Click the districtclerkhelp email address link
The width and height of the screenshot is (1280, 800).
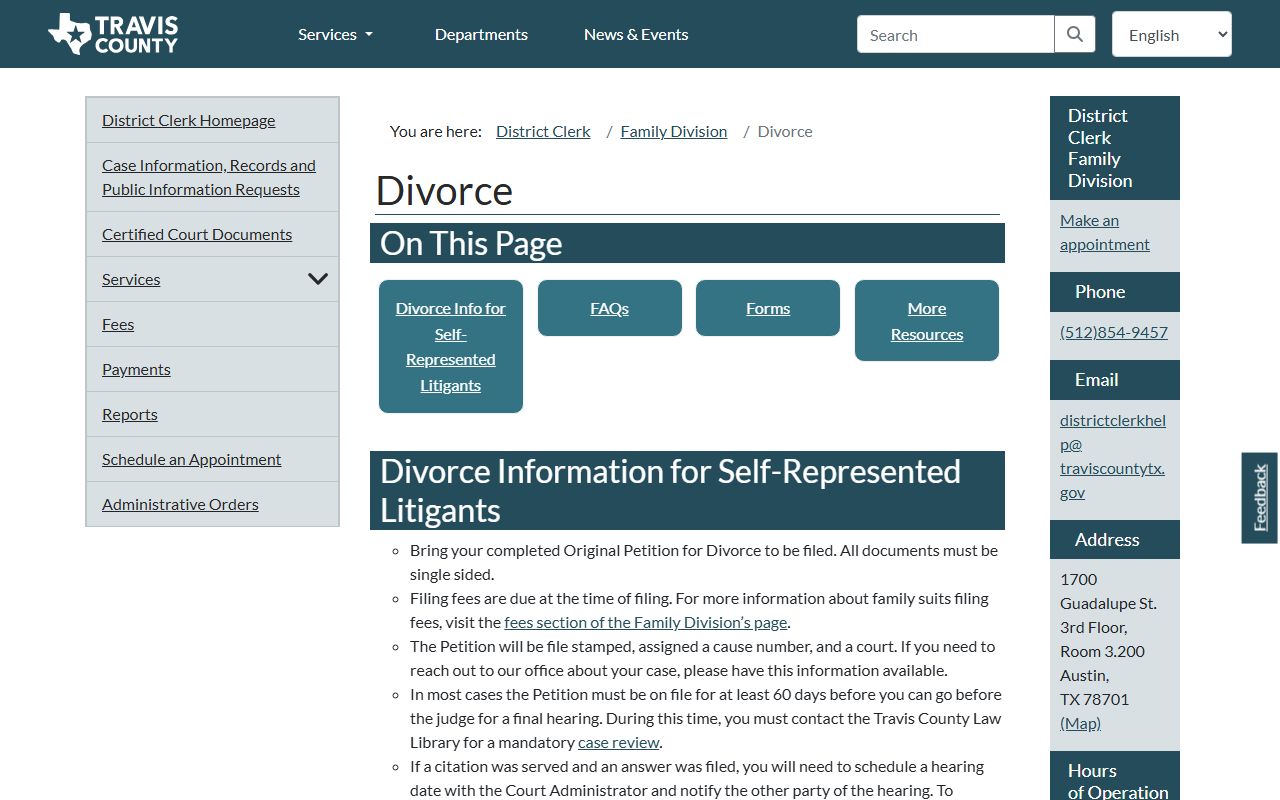click(x=1113, y=456)
